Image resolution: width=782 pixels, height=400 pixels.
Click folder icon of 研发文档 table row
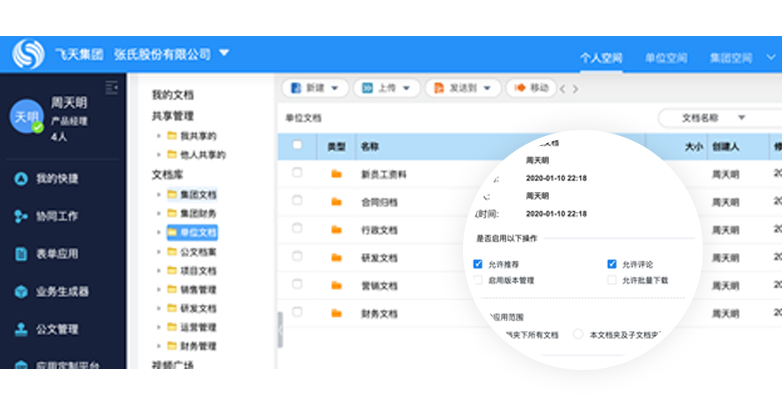(x=337, y=258)
